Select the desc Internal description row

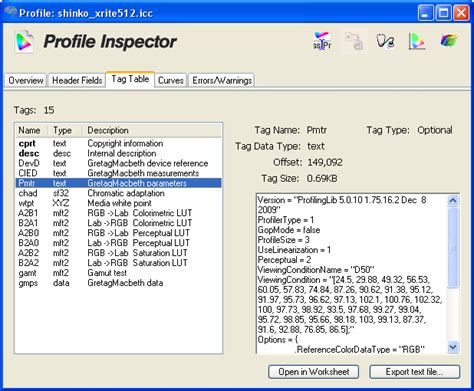(118, 153)
